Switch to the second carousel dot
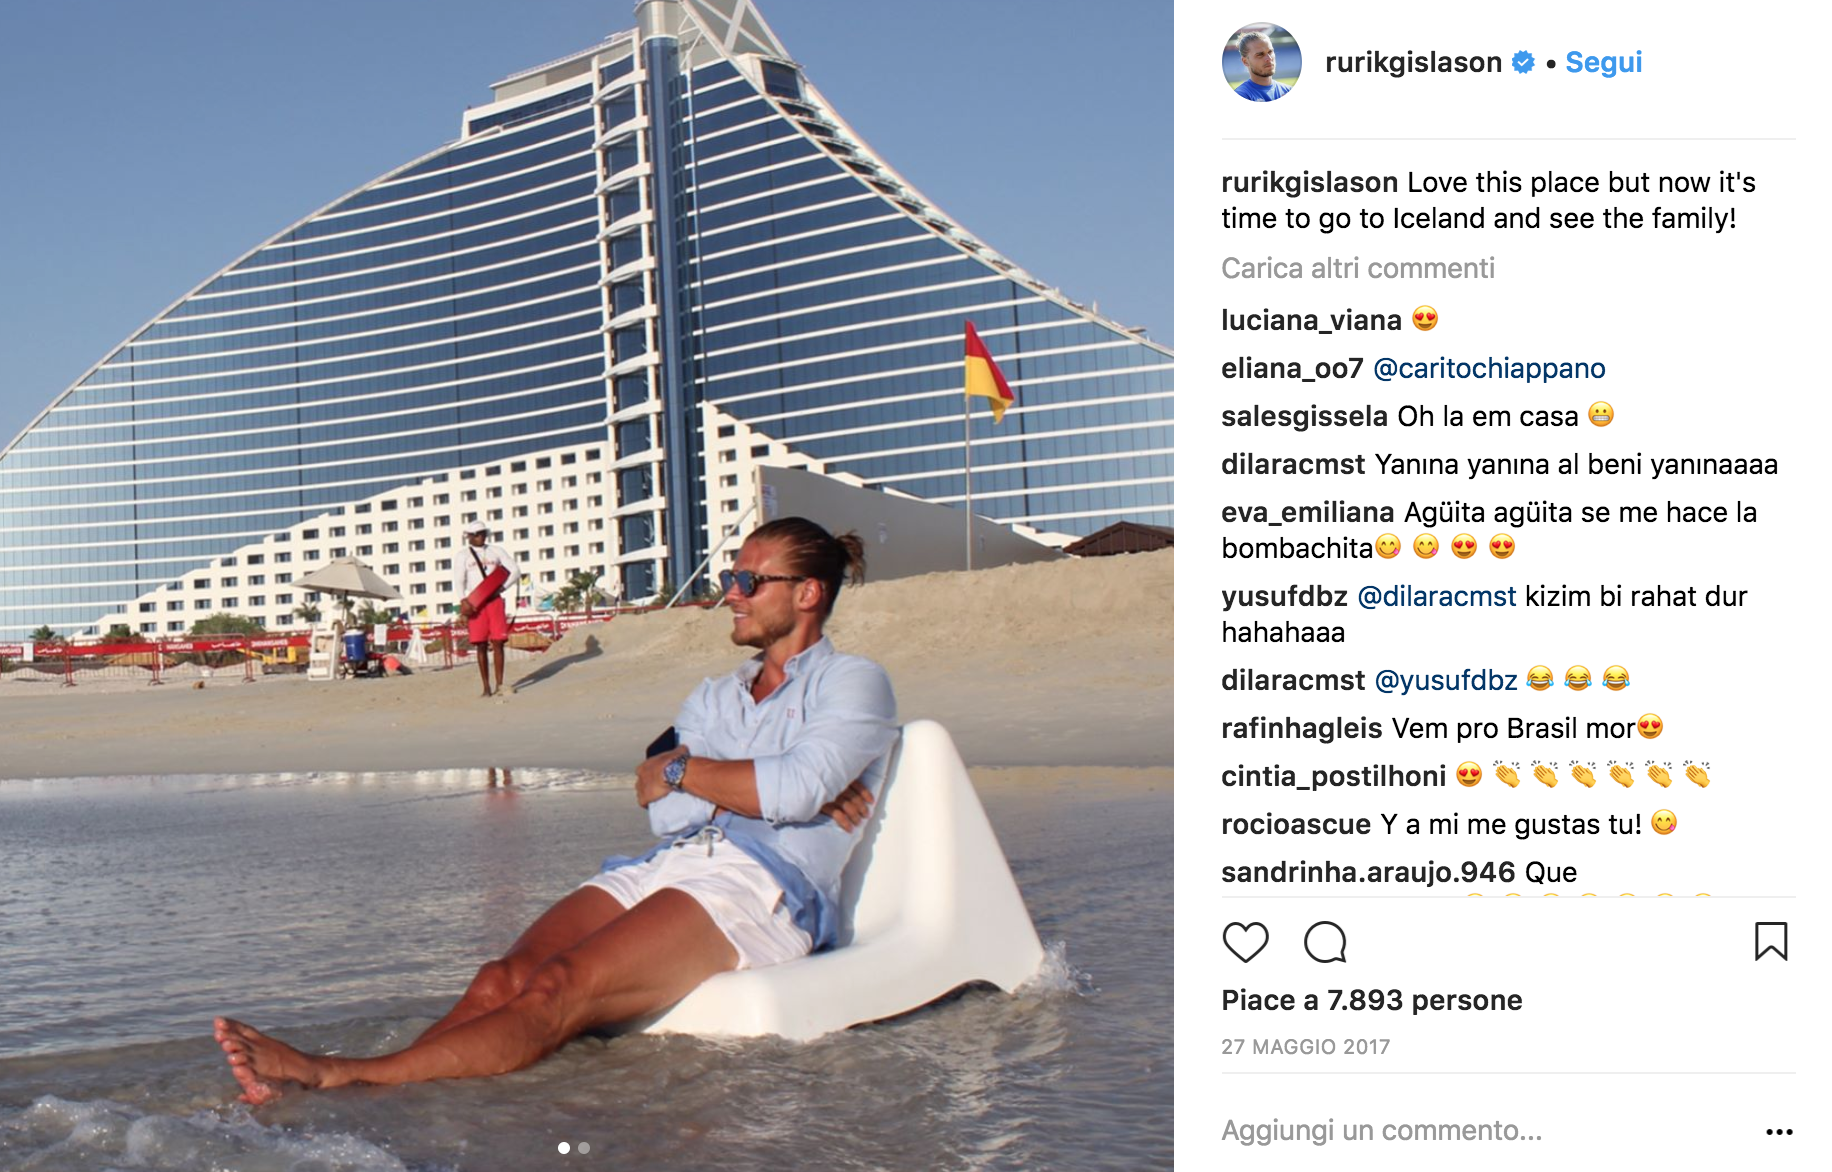The height and width of the screenshot is (1172, 1832). click(x=584, y=1148)
